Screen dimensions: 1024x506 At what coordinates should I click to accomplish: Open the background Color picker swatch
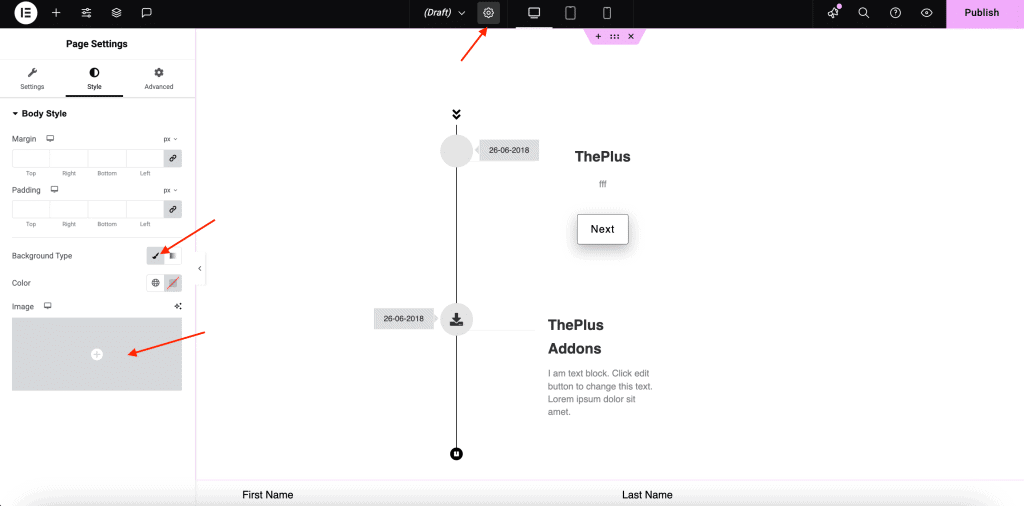(x=173, y=283)
